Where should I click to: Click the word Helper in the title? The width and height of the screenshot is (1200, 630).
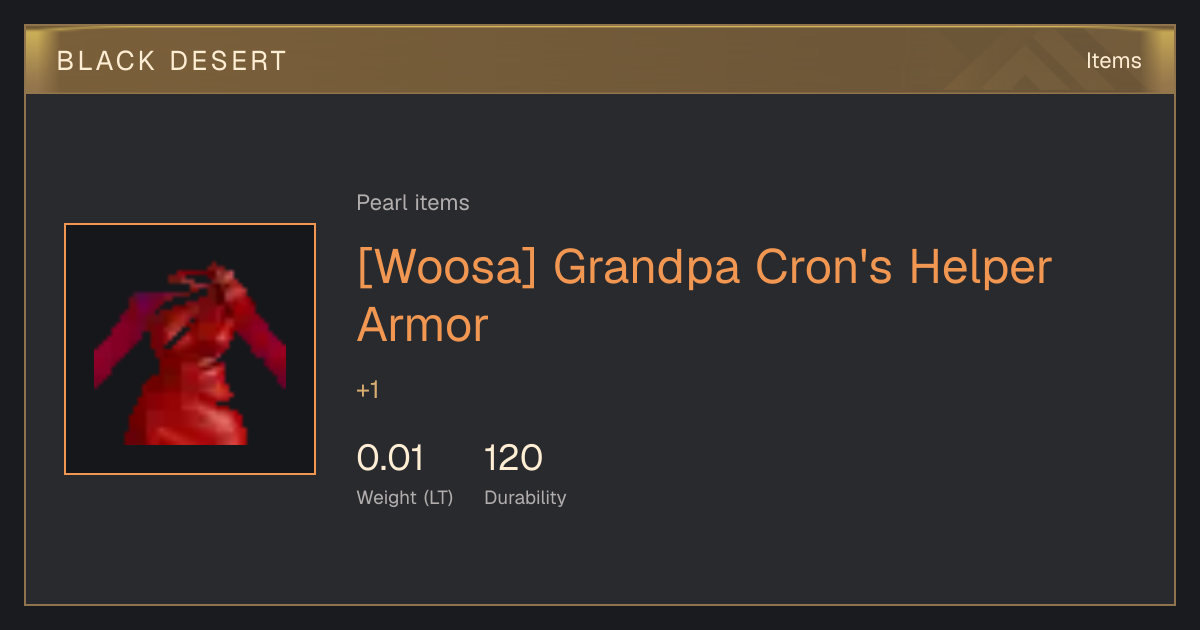pos(980,268)
